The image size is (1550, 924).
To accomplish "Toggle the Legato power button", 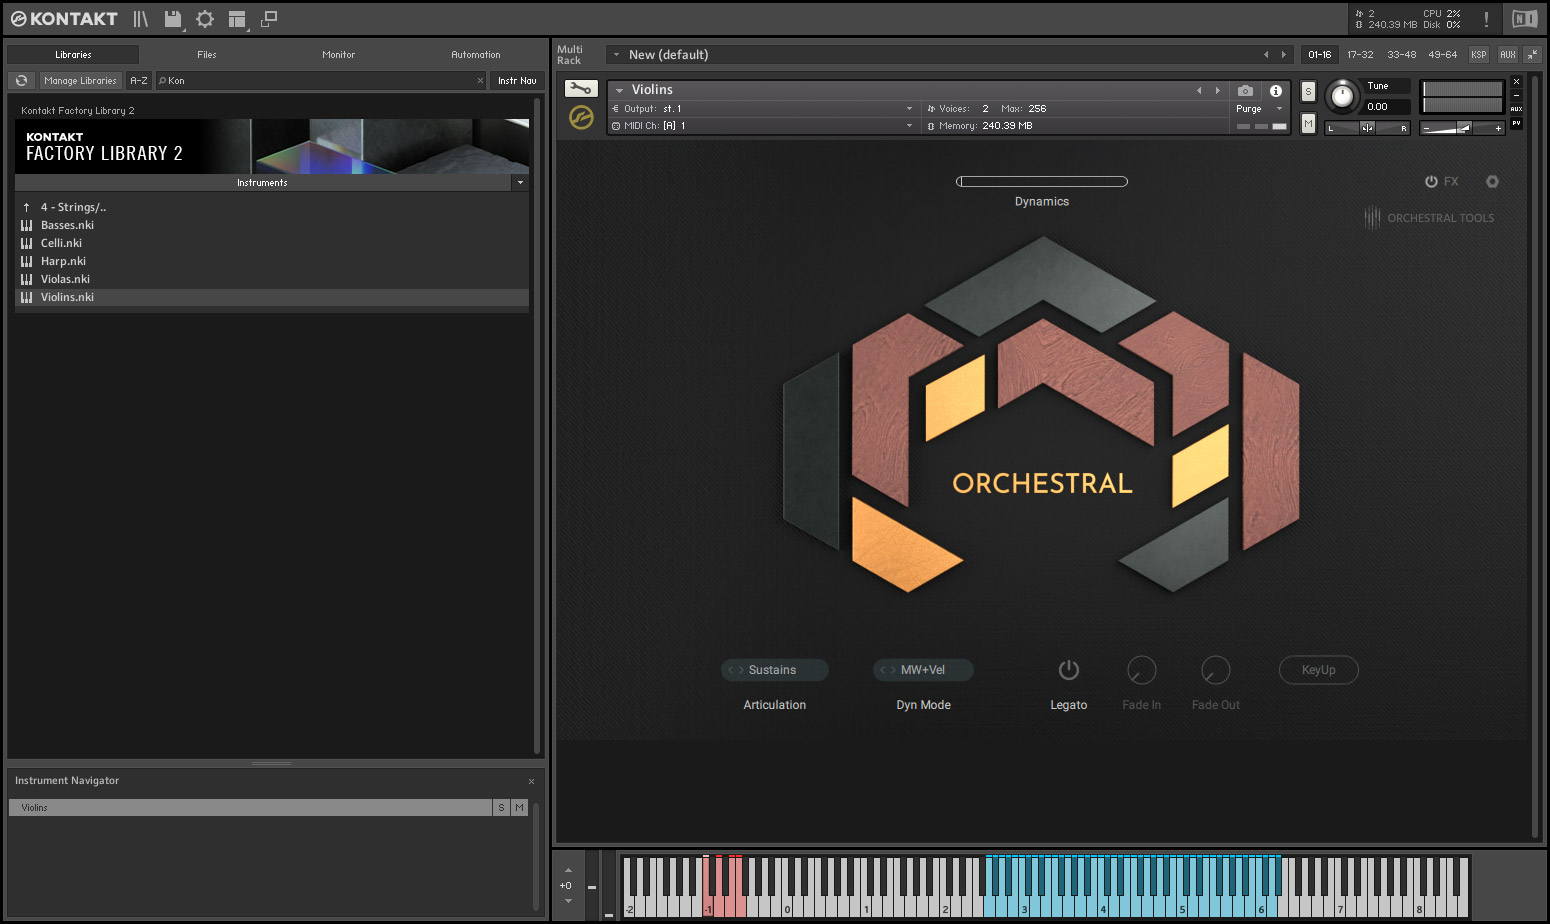I will [1068, 670].
